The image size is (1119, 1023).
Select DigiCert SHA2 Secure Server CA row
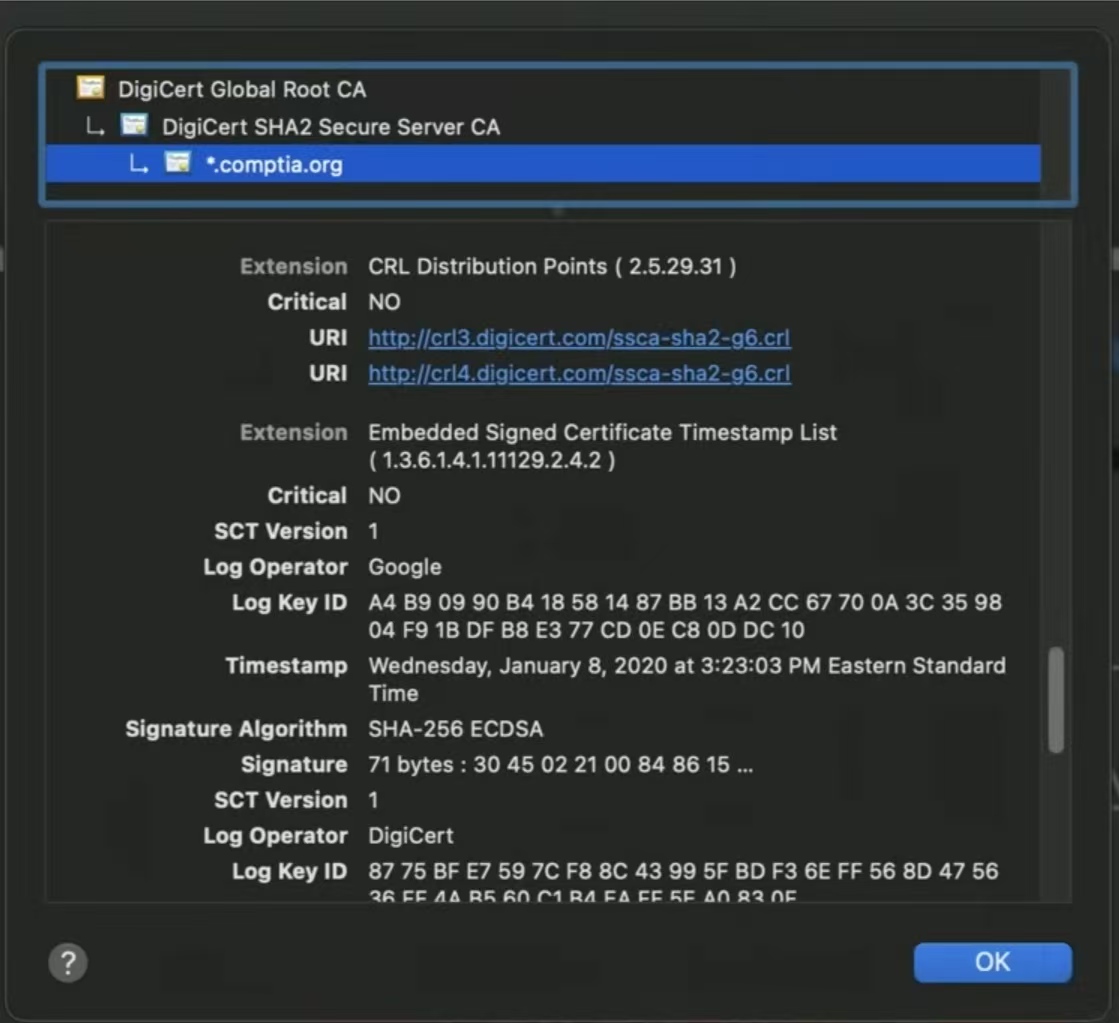543,126
